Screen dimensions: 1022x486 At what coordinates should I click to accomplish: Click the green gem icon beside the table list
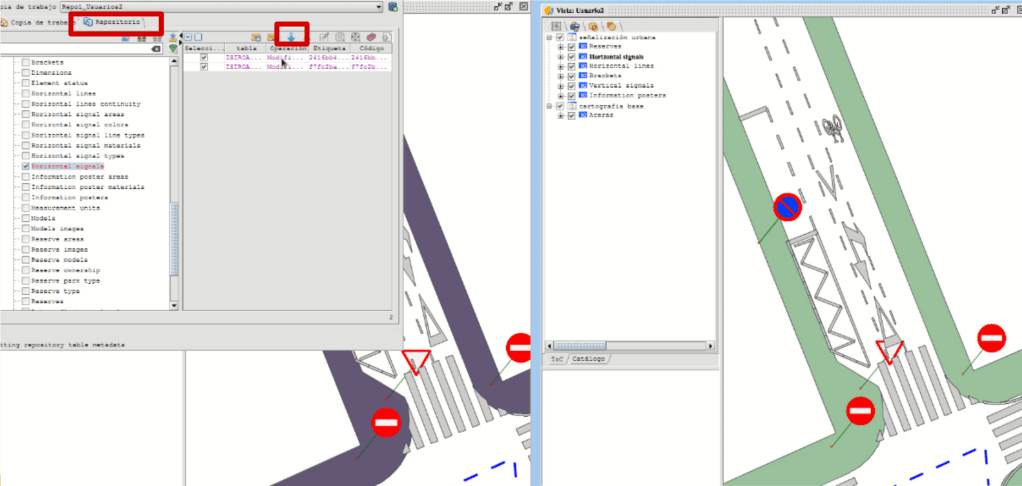tap(173, 49)
